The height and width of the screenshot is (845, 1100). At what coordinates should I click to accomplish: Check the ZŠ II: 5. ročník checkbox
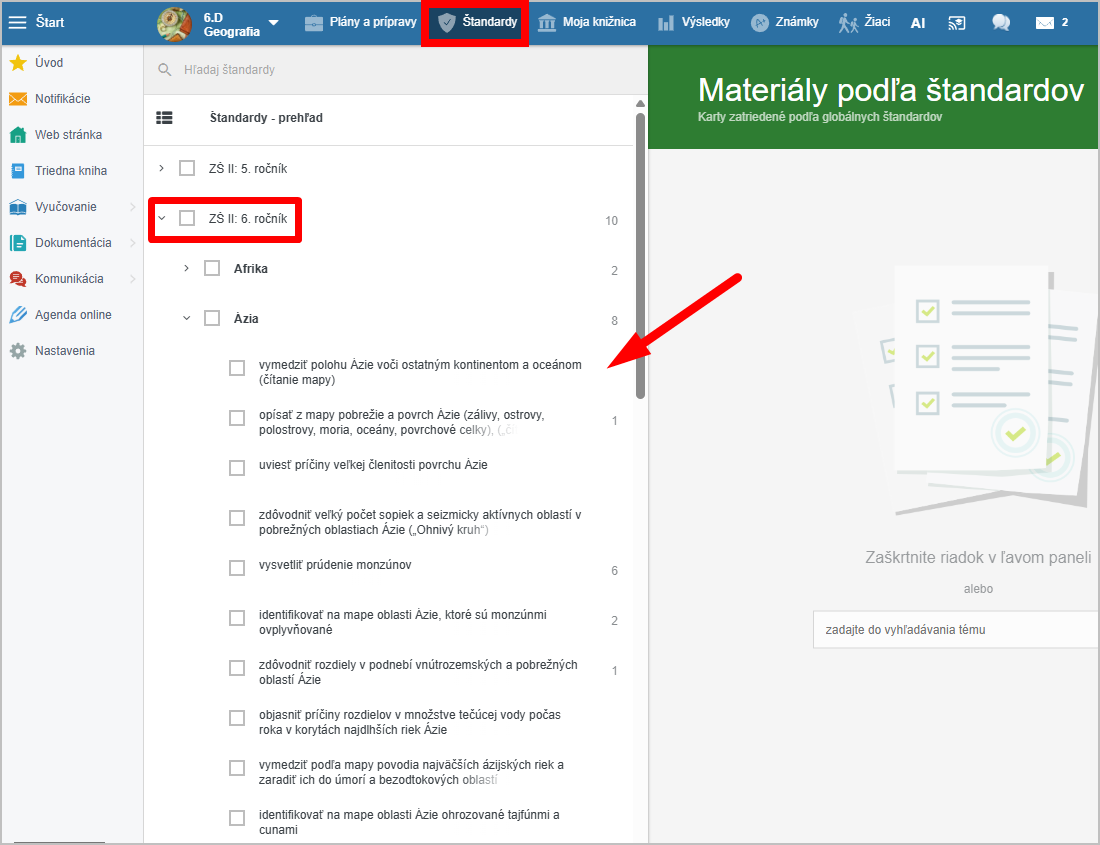187,168
